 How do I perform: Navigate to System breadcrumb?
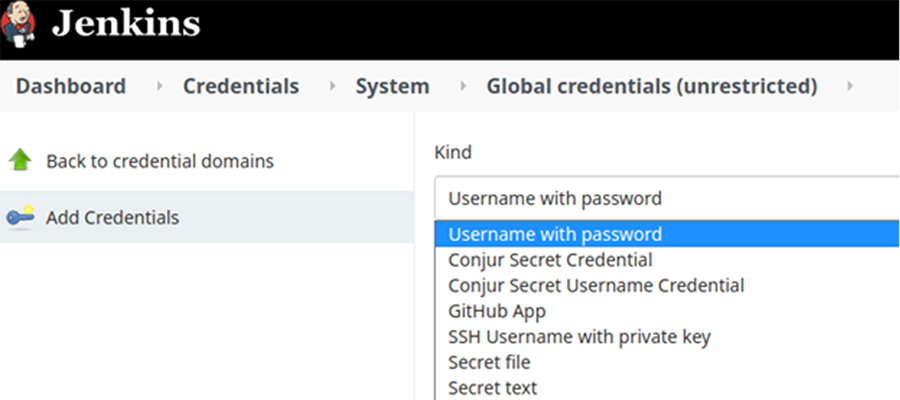[392, 86]
